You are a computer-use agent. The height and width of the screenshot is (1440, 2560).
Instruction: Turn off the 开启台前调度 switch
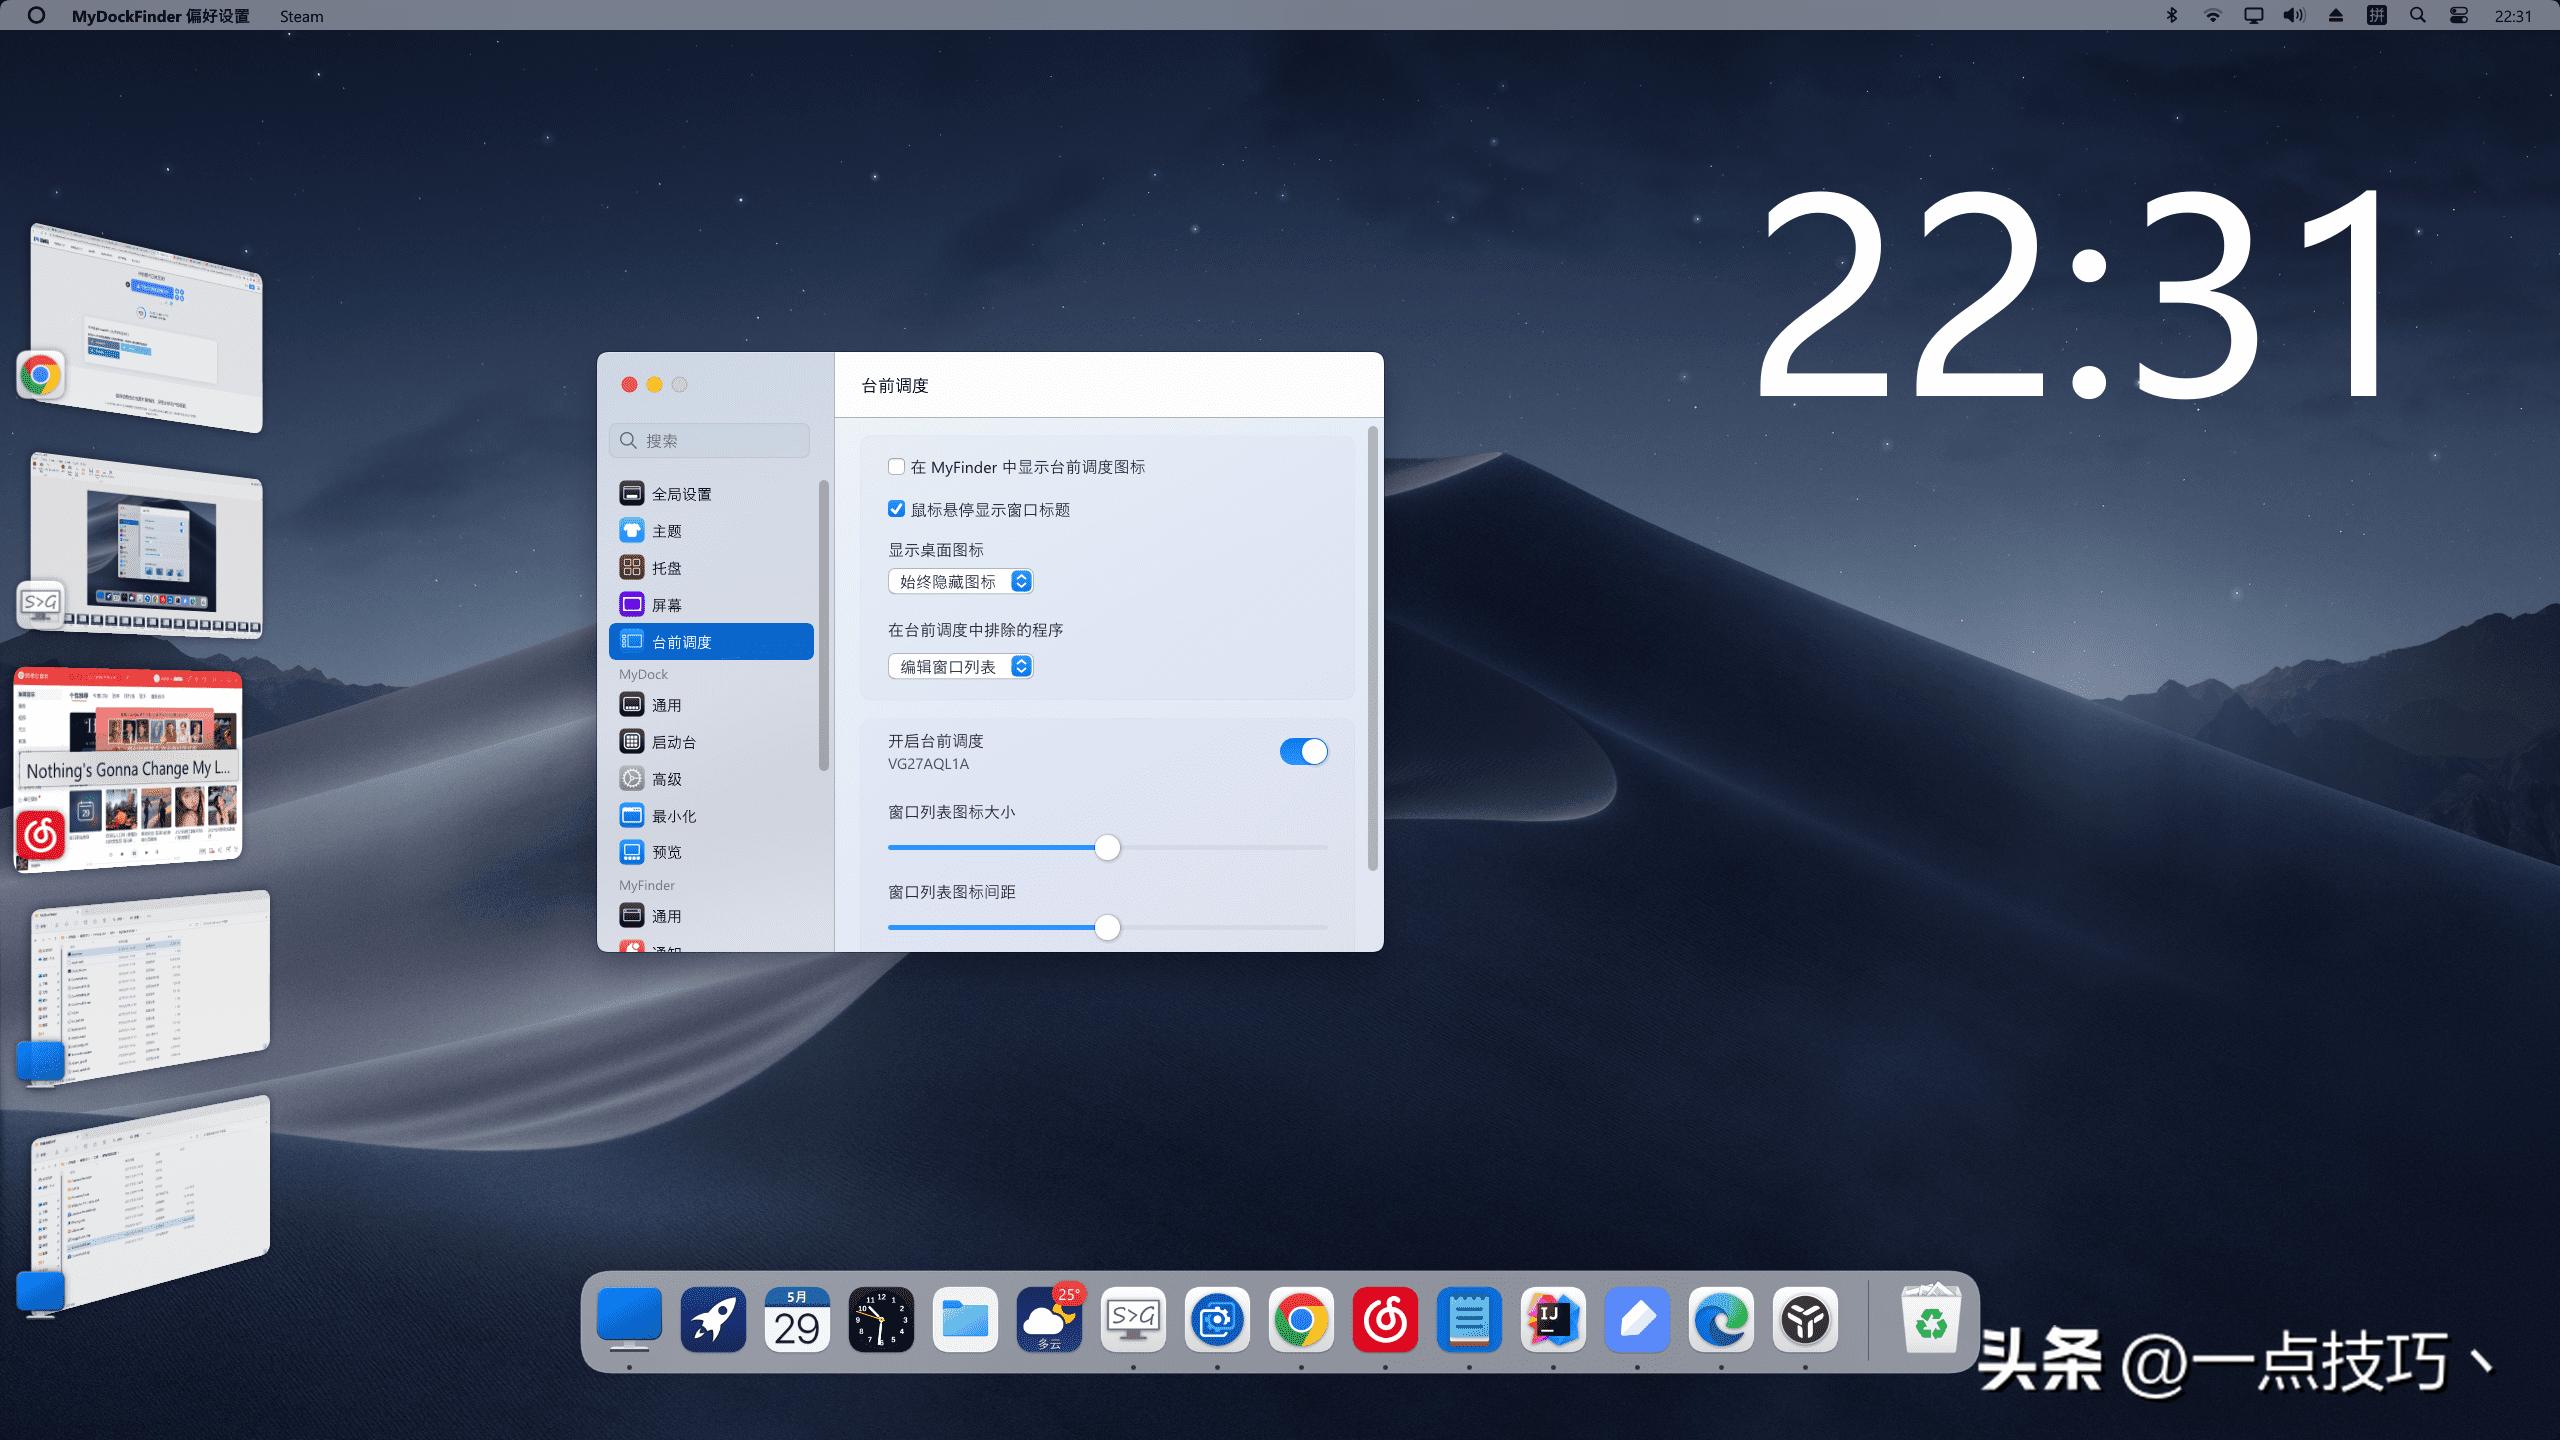click(1303, 751)
